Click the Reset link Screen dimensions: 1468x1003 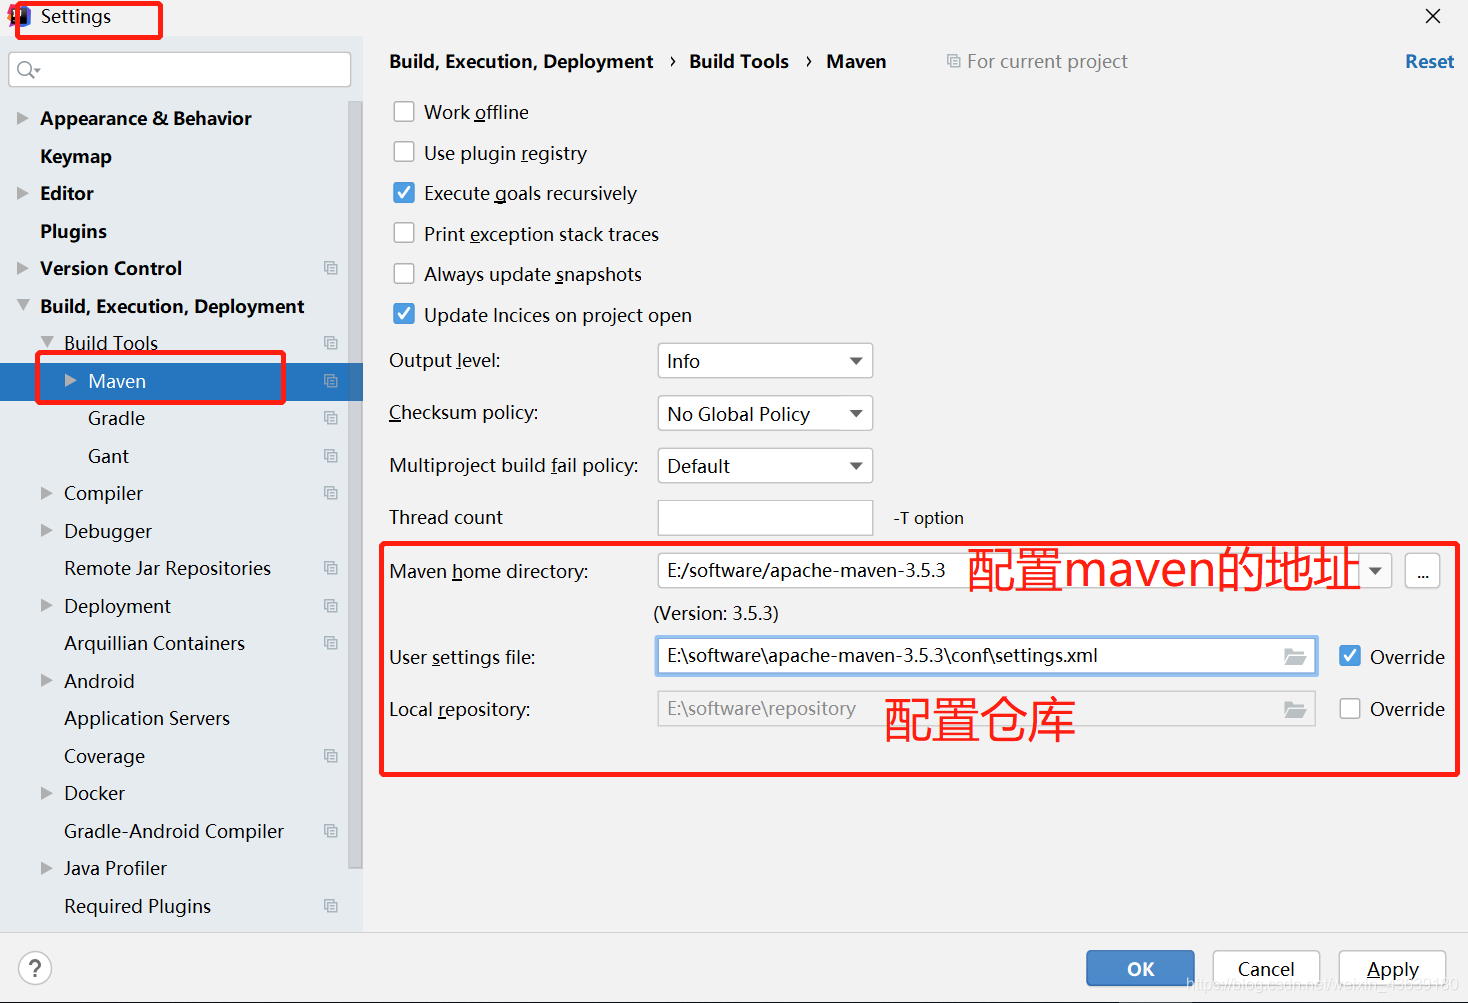[1429, 61]
